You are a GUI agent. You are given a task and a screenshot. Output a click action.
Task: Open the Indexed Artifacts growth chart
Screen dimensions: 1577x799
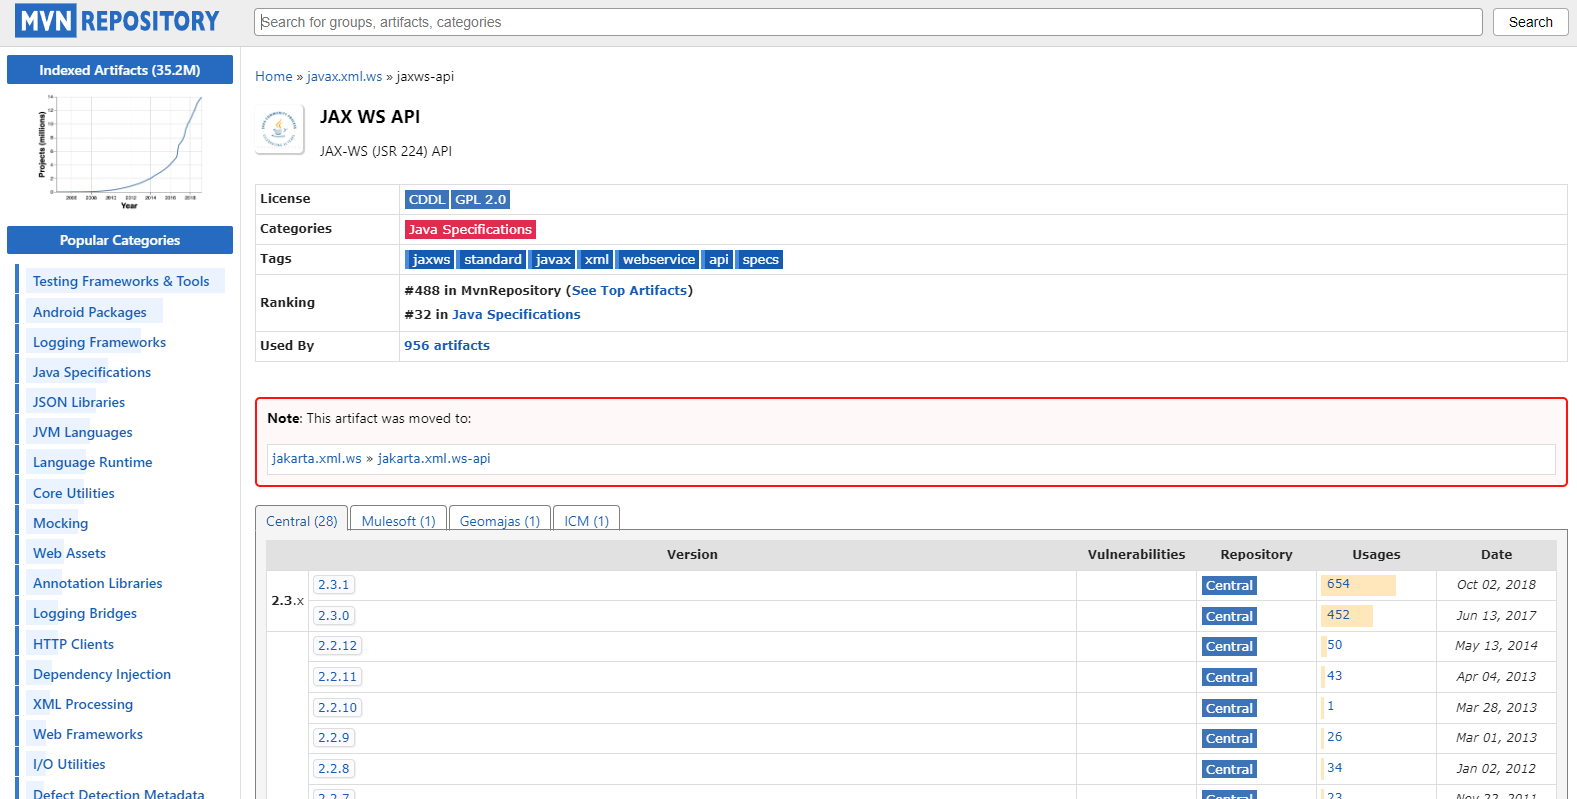(x=120, y=151)
